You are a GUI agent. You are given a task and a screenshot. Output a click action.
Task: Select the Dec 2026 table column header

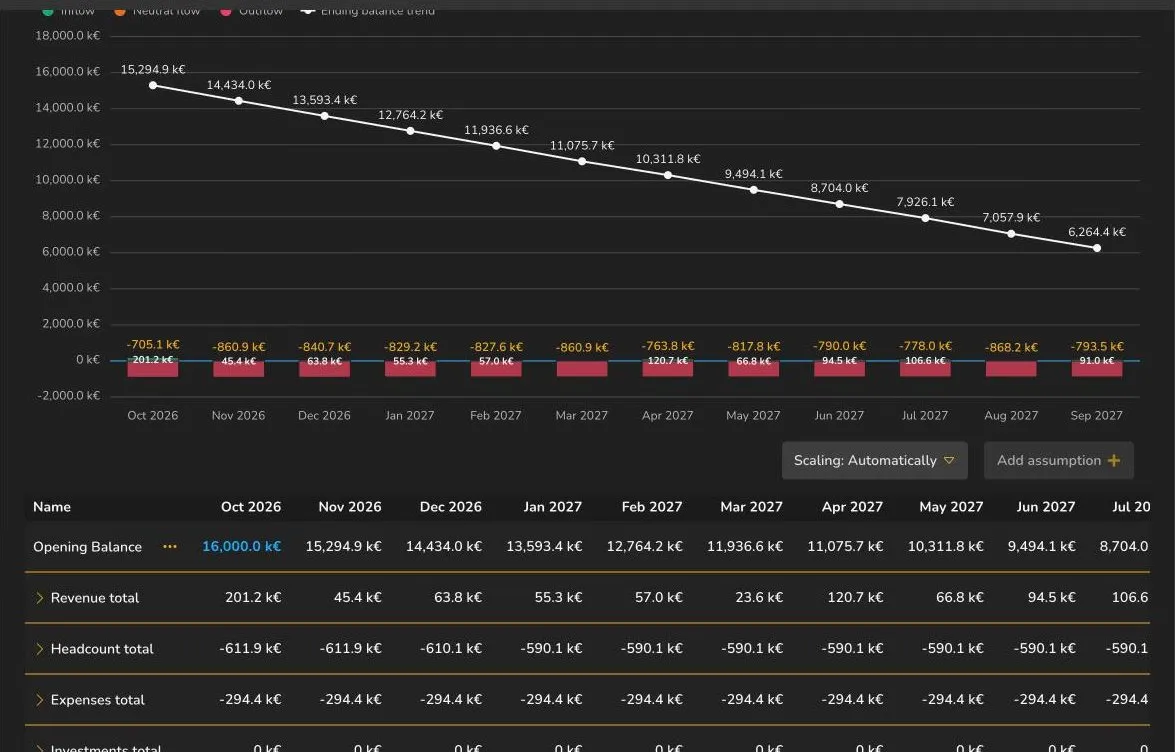tap(450, 507)
